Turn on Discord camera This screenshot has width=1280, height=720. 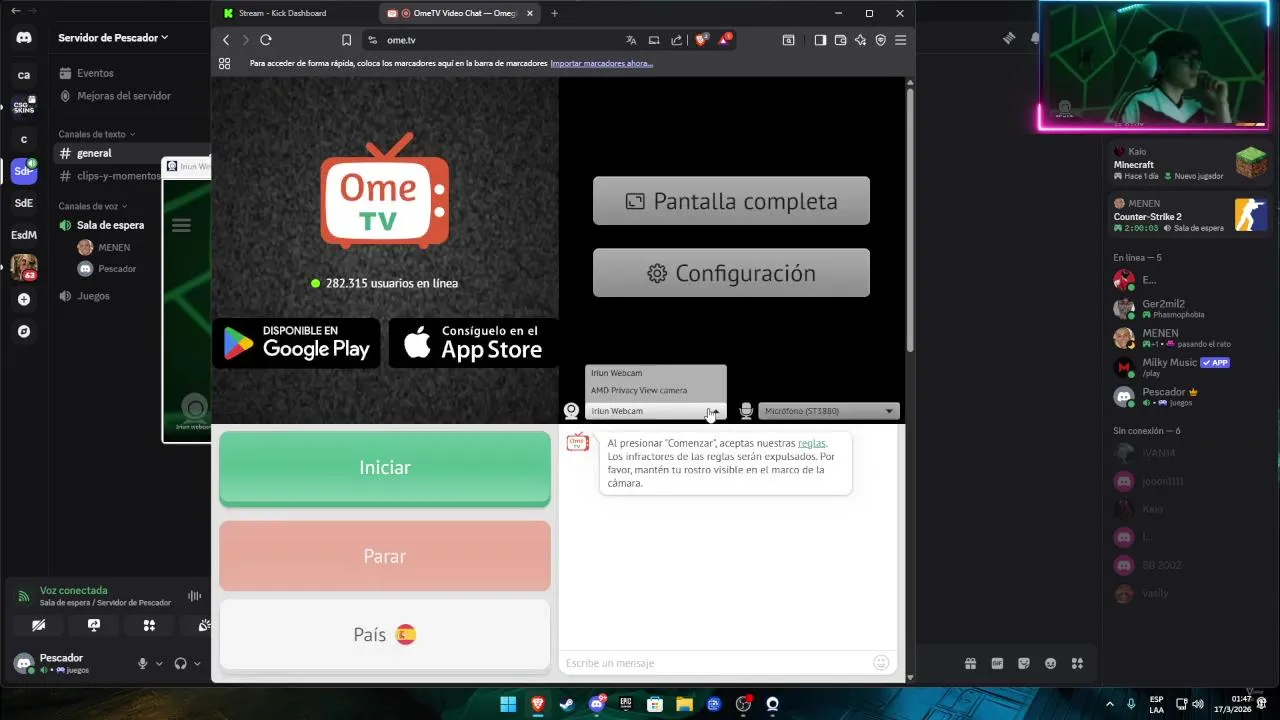point(38,625)
